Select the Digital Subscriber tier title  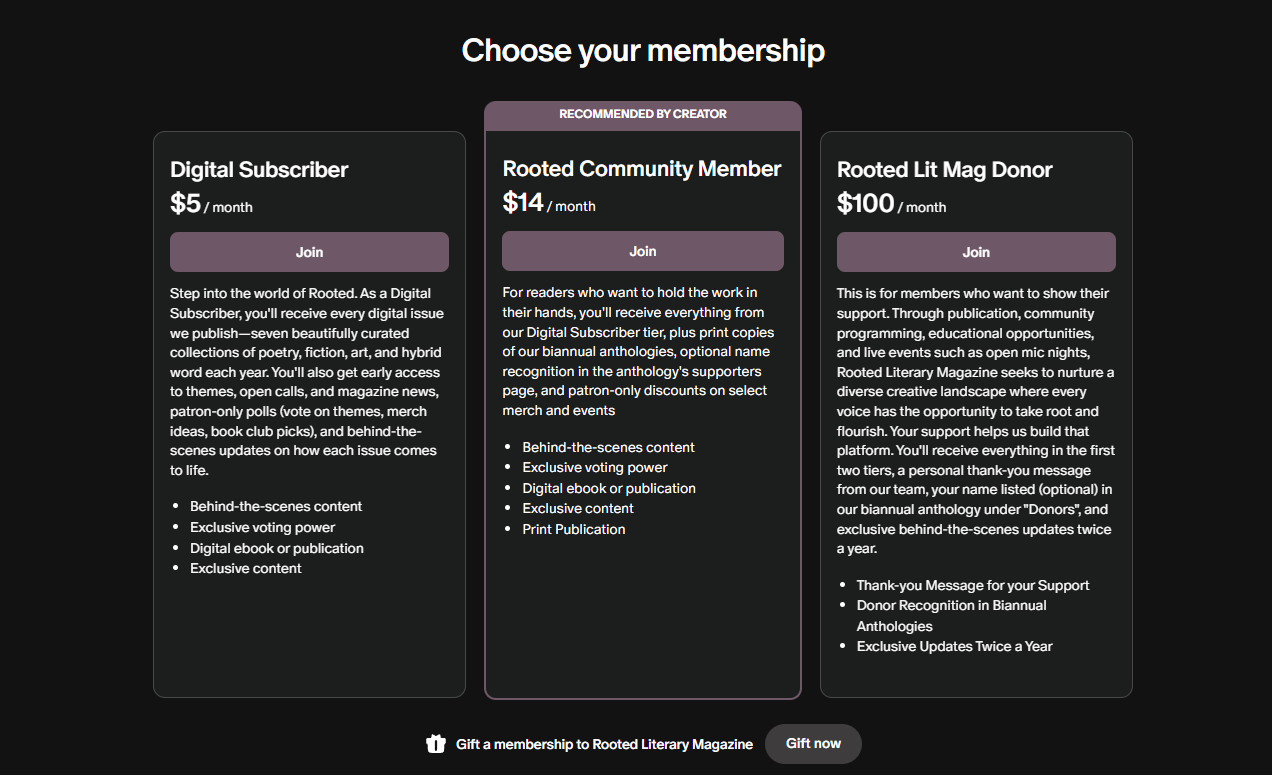pos(259,169)
